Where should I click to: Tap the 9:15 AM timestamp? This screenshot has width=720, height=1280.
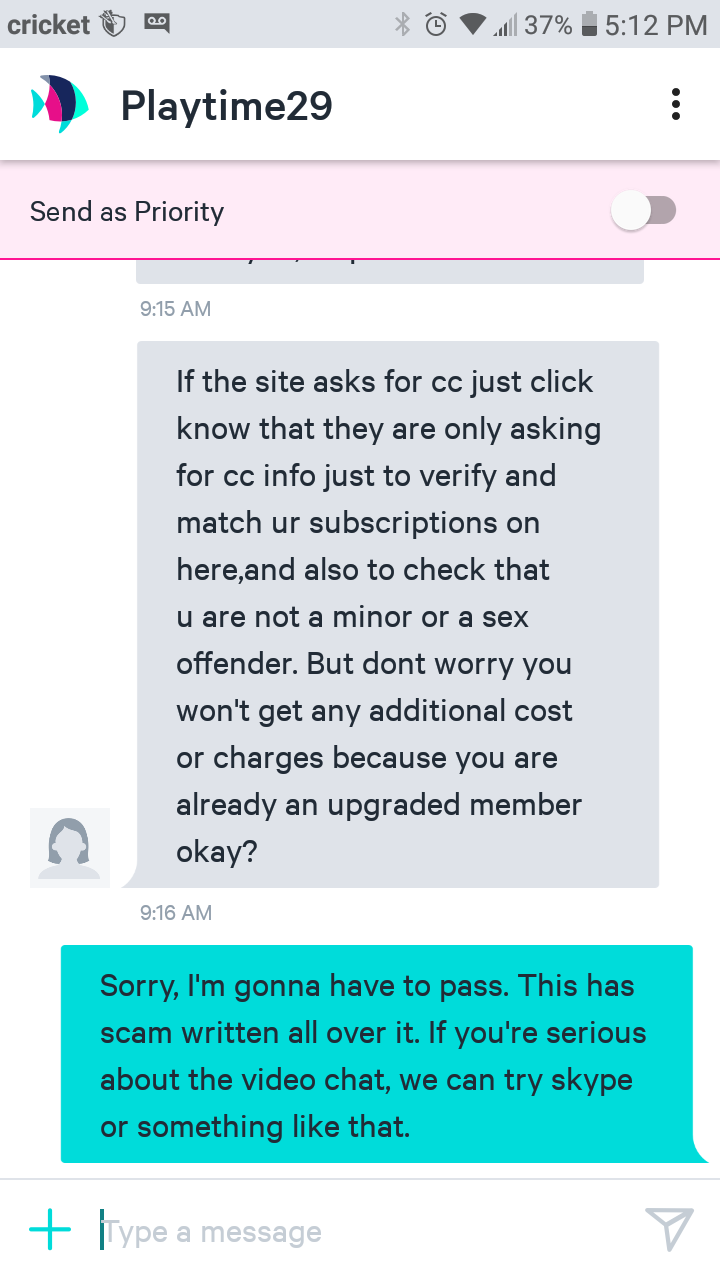tap(176, 309)
